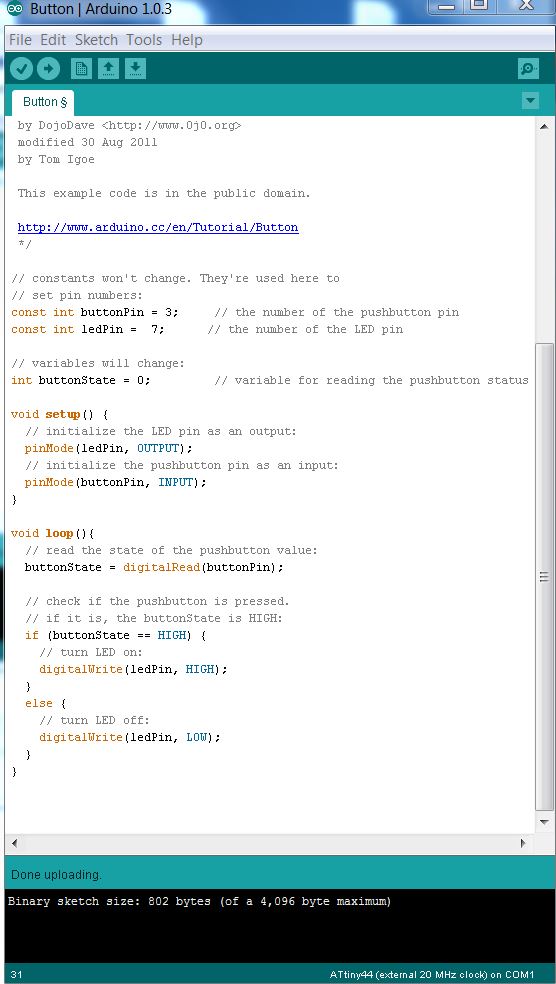The image size is (556, 984).
Task: Click the 'void loop(){' line
Action: click(x=52, y=533)
